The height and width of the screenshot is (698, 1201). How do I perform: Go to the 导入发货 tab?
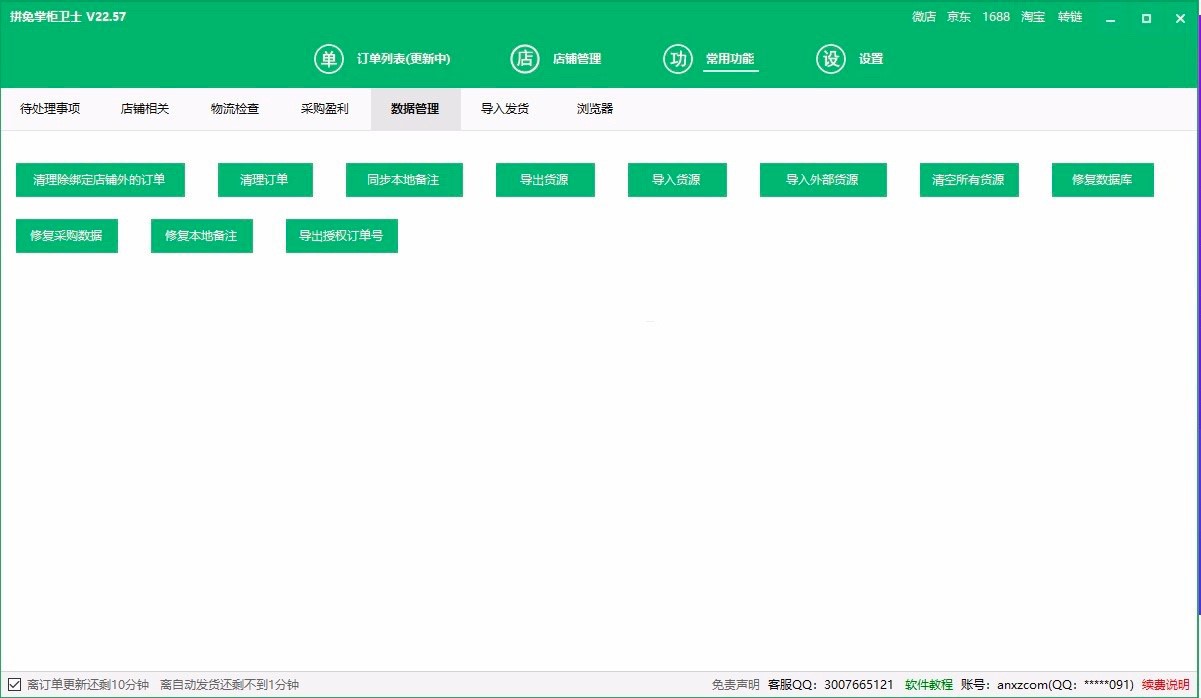[x=505, y=109]
